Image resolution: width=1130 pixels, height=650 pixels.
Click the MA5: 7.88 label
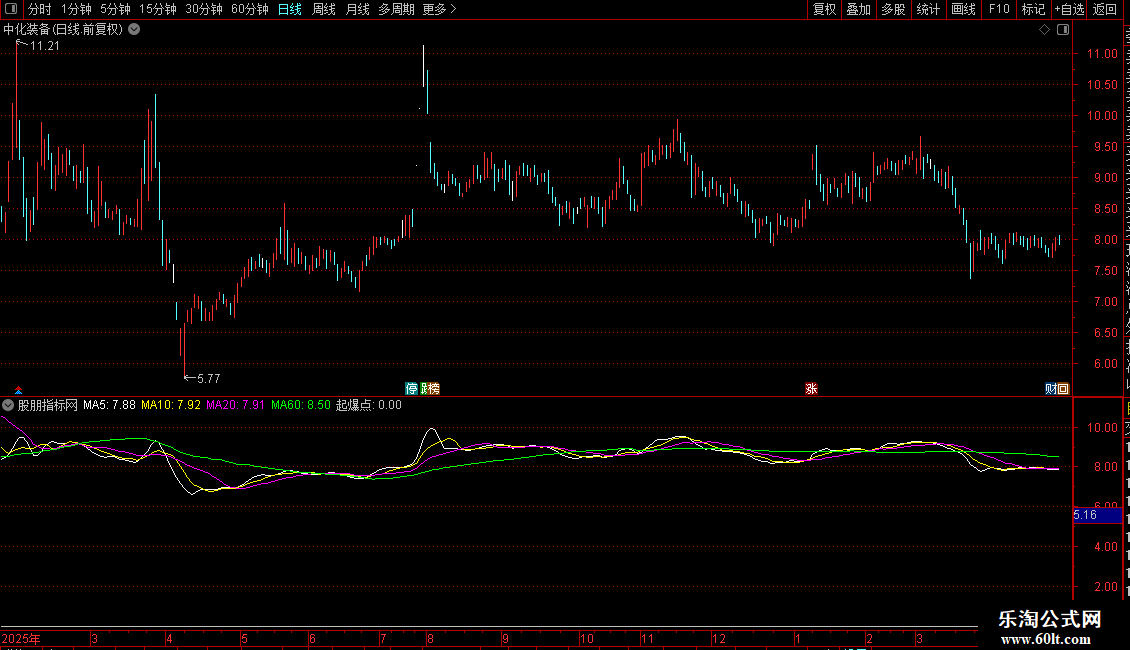tap(109, 405)
